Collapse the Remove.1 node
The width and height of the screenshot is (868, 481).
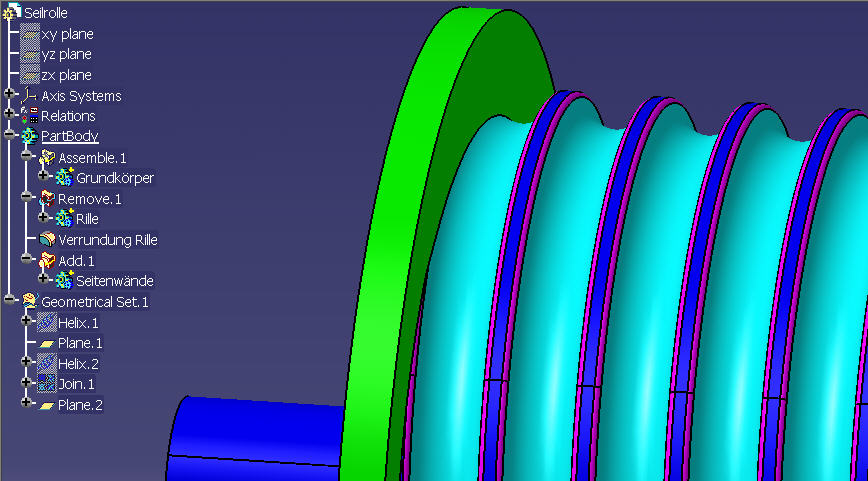click(26, 197)
